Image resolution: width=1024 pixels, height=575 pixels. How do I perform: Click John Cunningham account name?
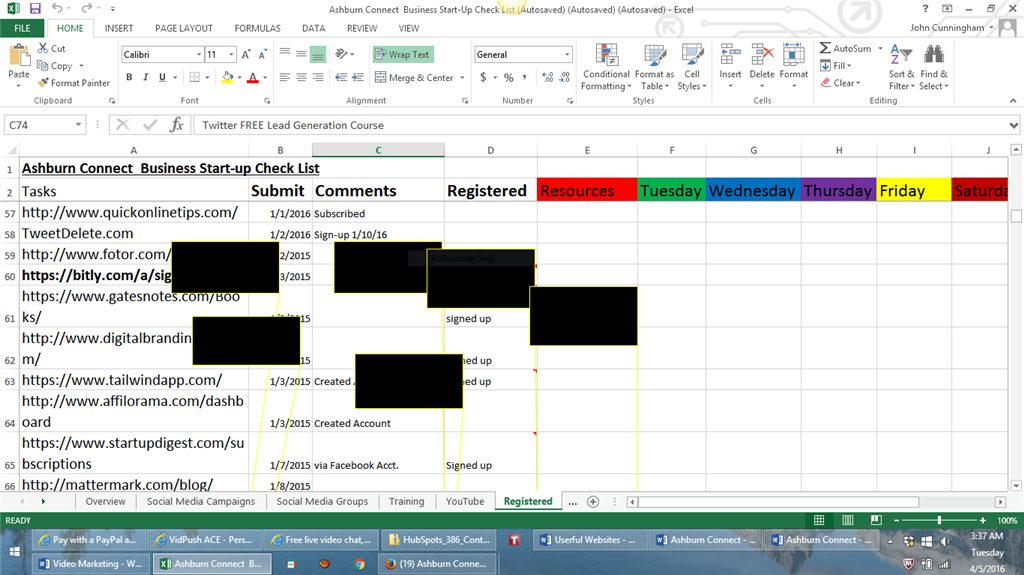coord(947,27)
